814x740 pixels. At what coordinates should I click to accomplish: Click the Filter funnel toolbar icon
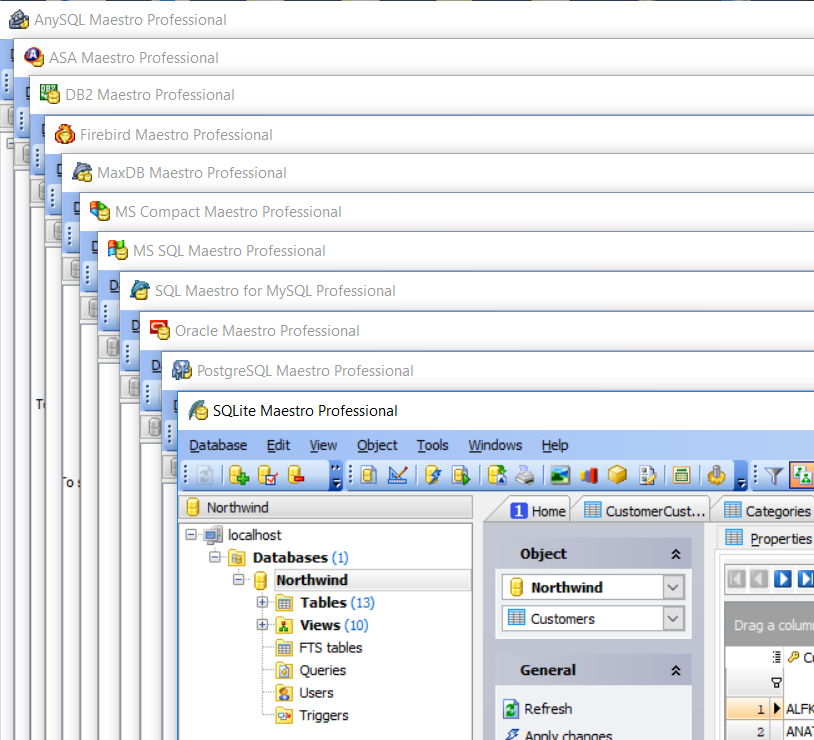point(774,475)
